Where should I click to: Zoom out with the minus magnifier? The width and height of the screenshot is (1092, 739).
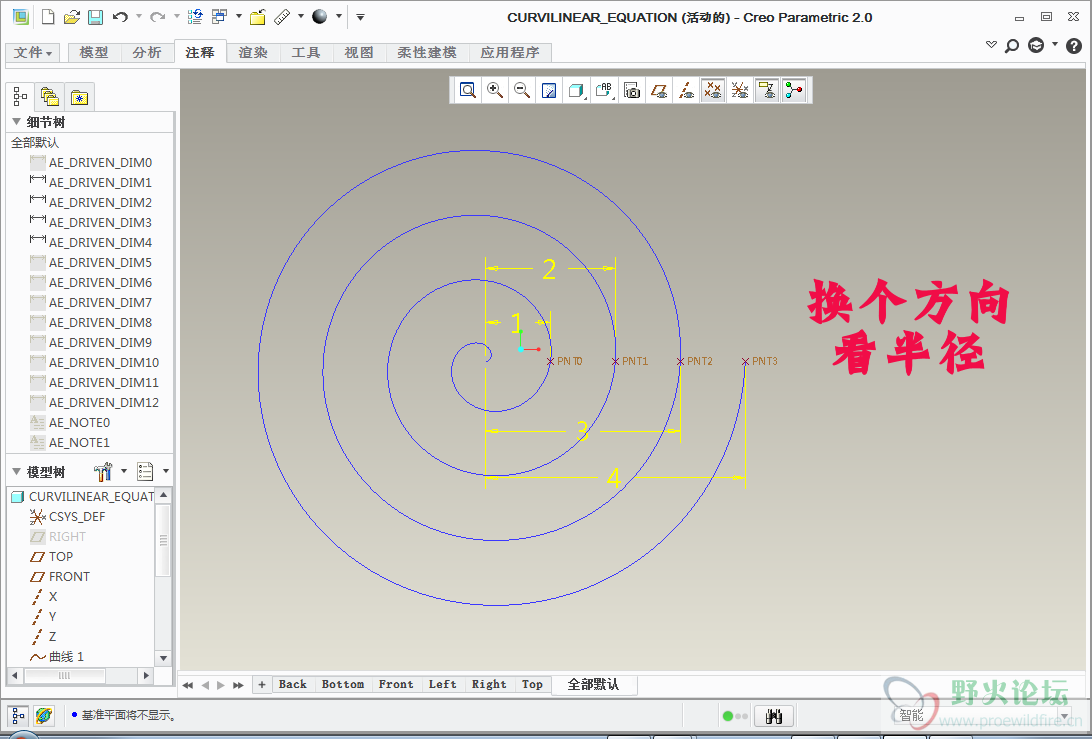point(522,90)
